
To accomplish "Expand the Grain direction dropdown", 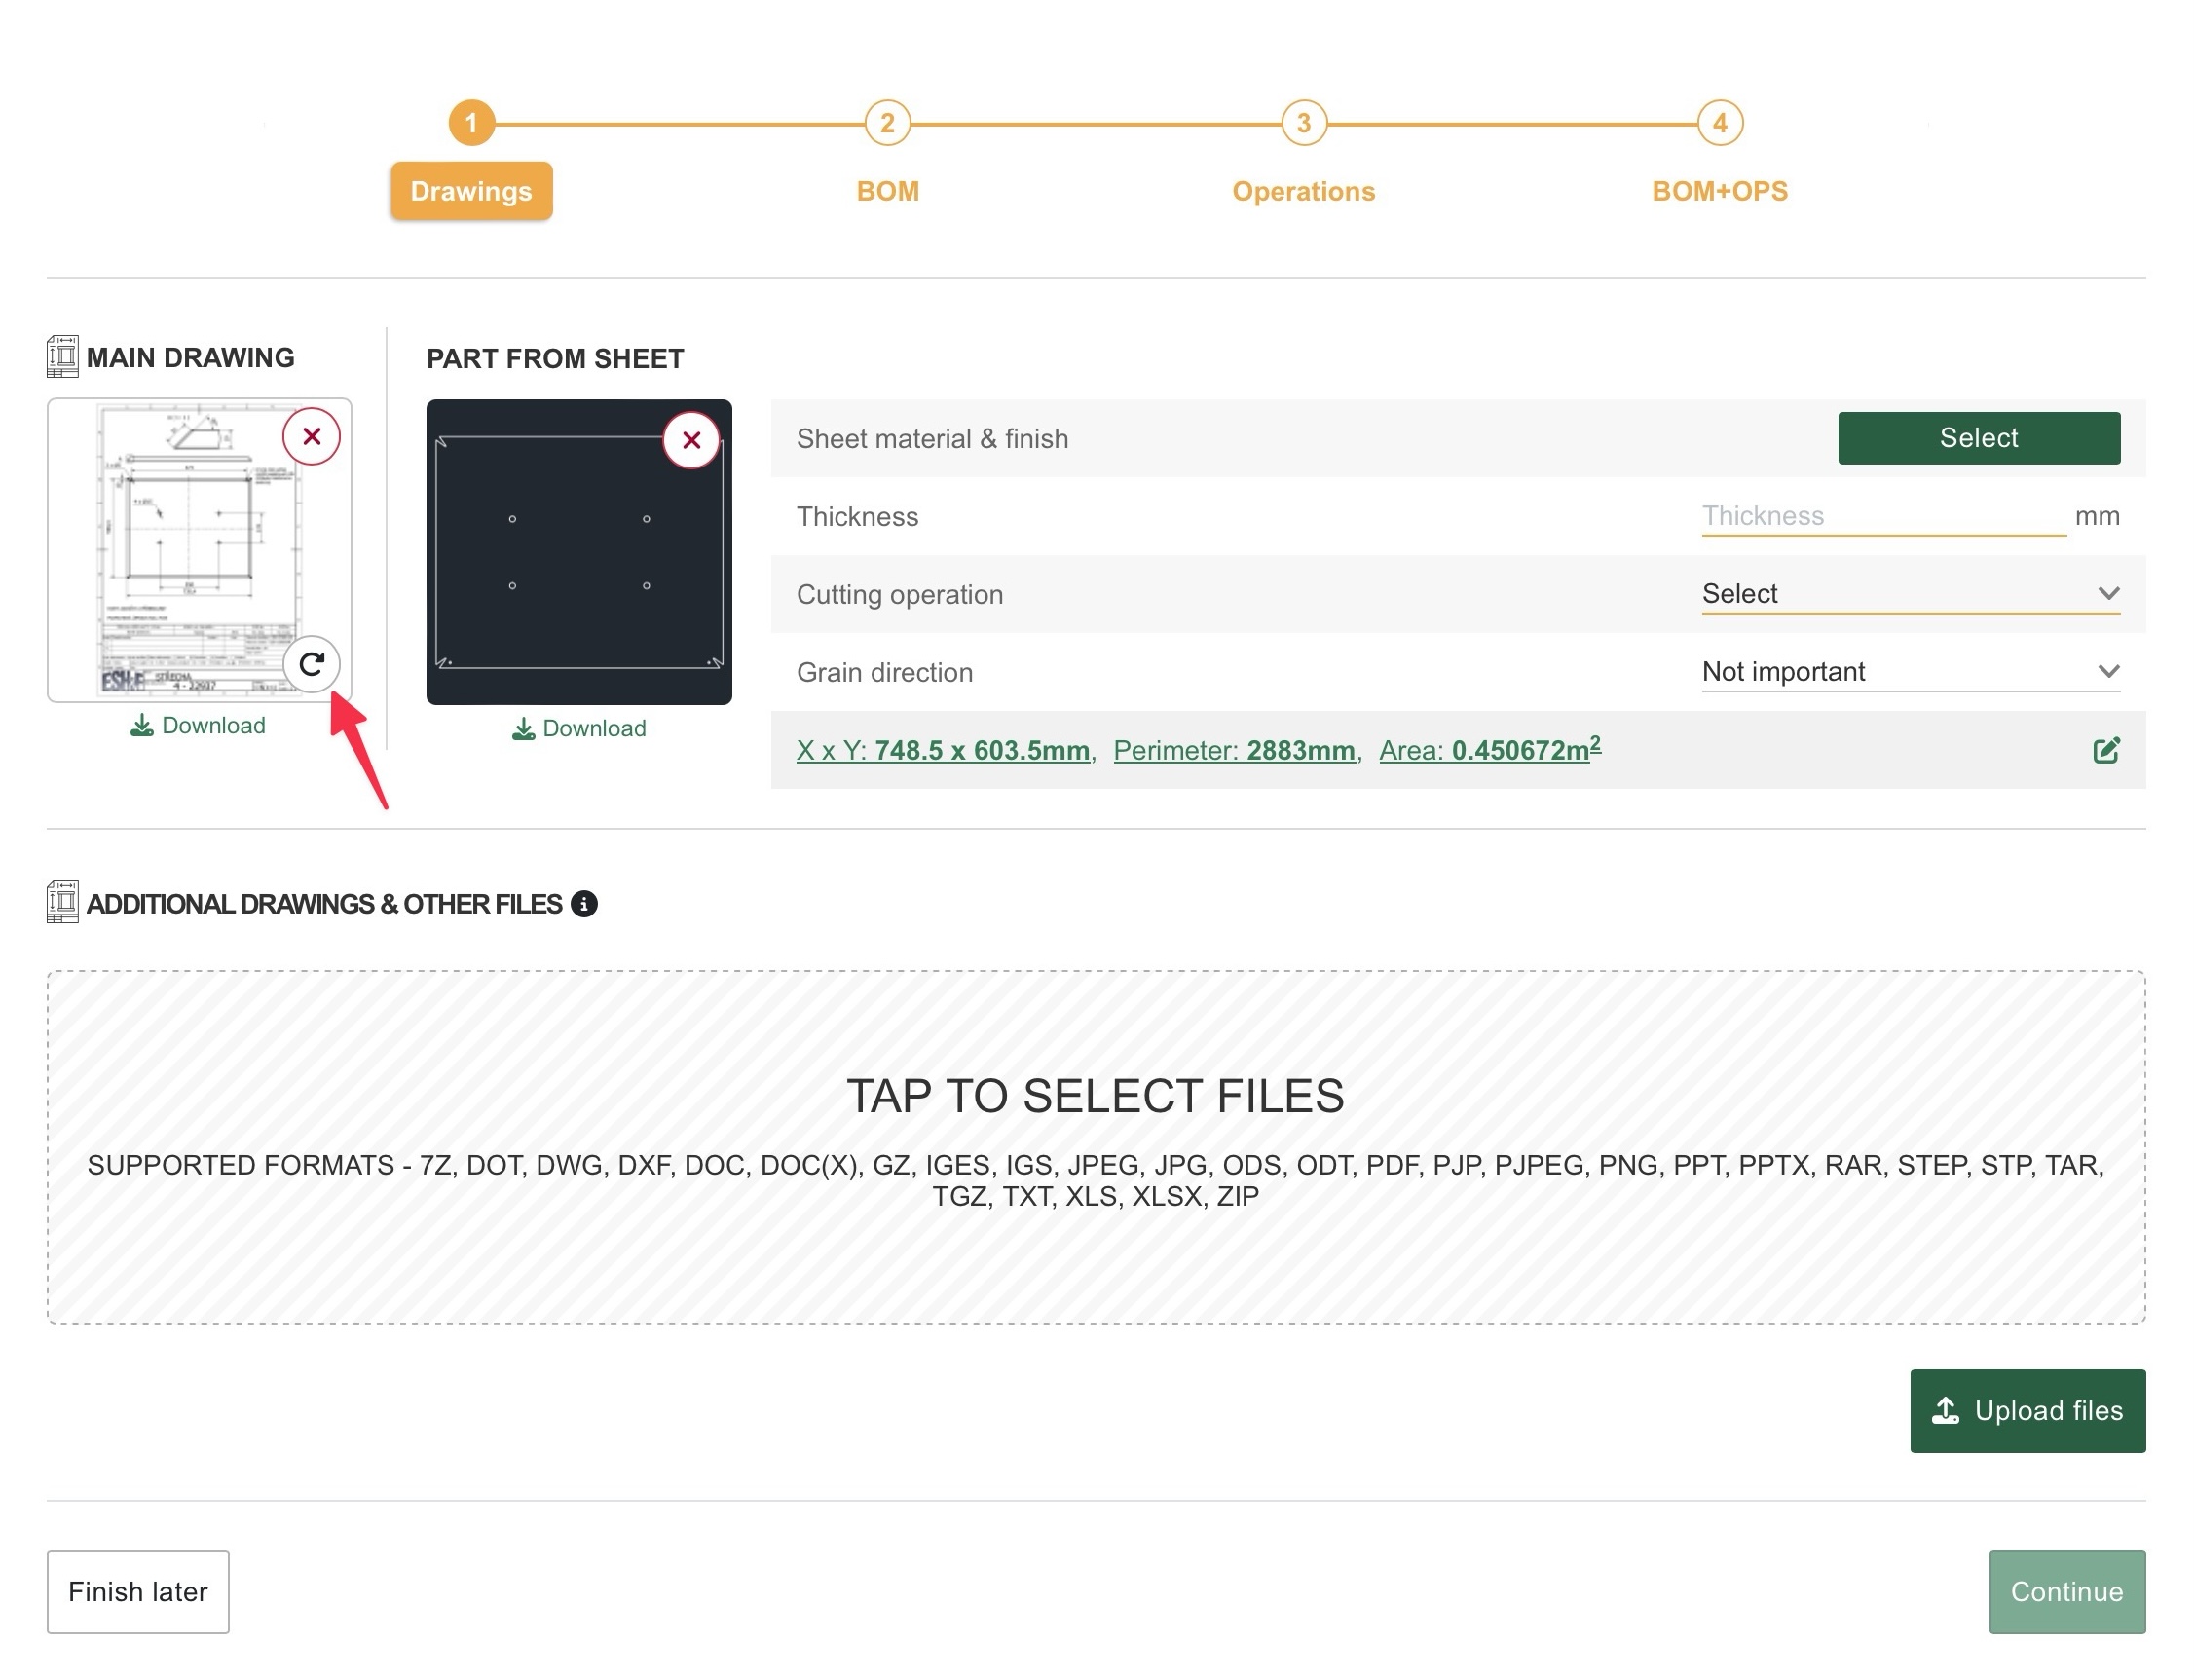I will (1910, 672).
